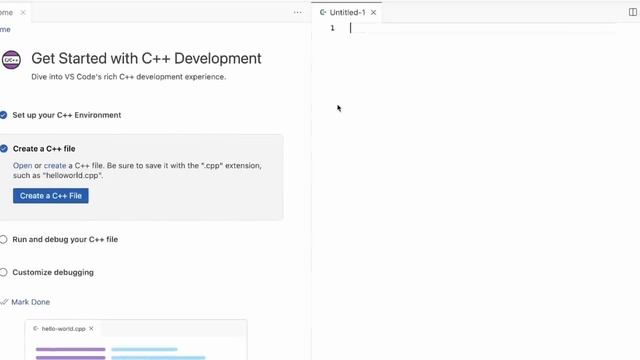The width and height of the screenshot is (640, 360).
Task: Click the 'Get Started with C++ Development' heading
Action: point(146,59)
